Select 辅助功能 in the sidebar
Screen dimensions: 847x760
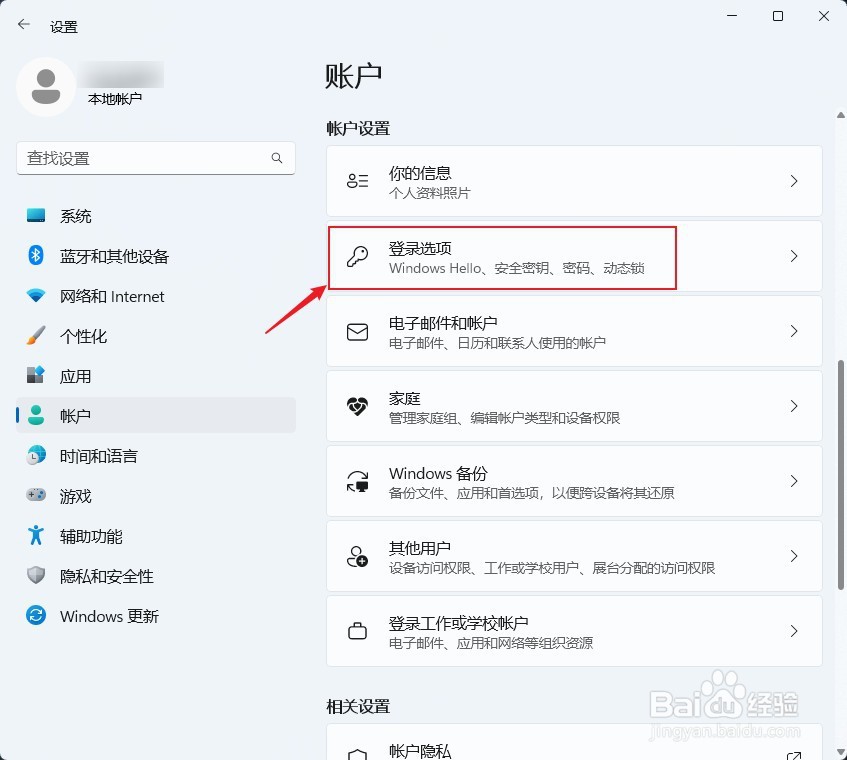pos(156,536)
